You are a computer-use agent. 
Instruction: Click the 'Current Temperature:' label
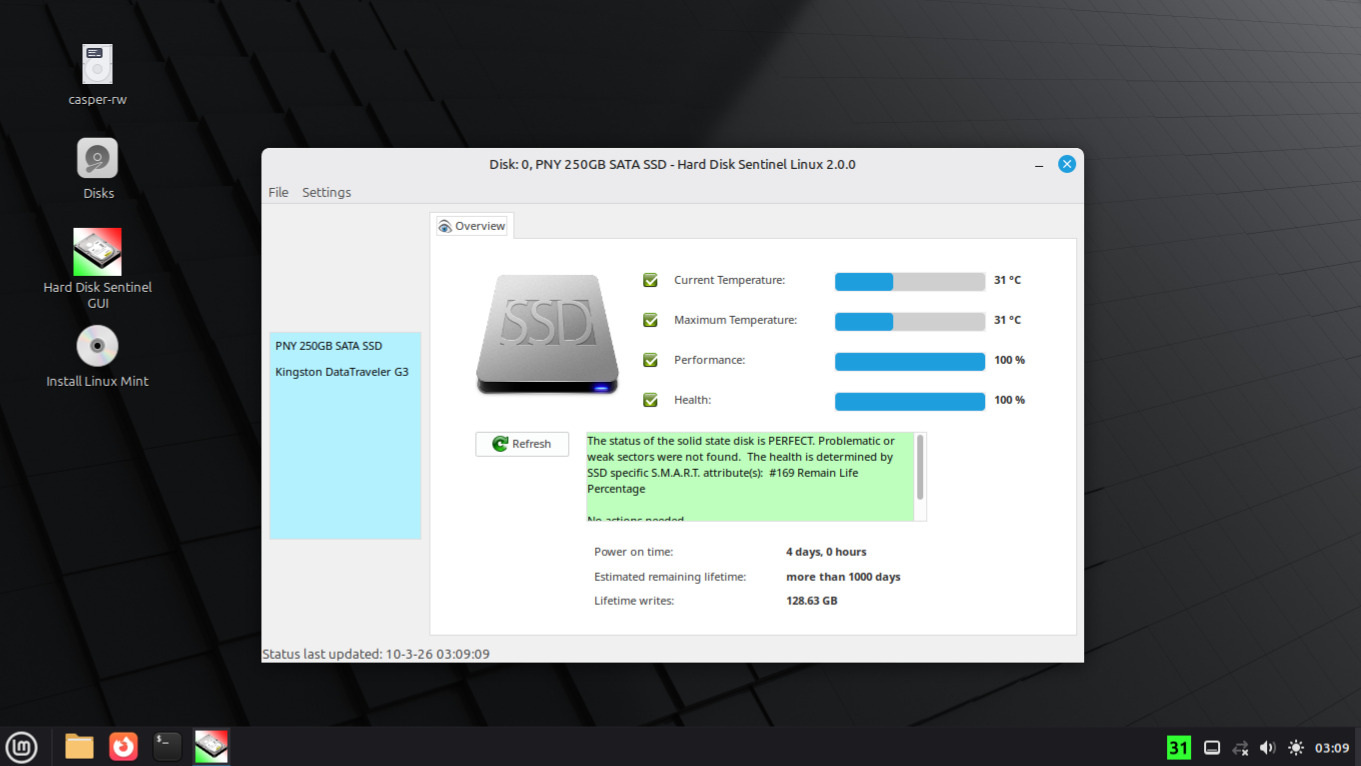coord(730,280)
